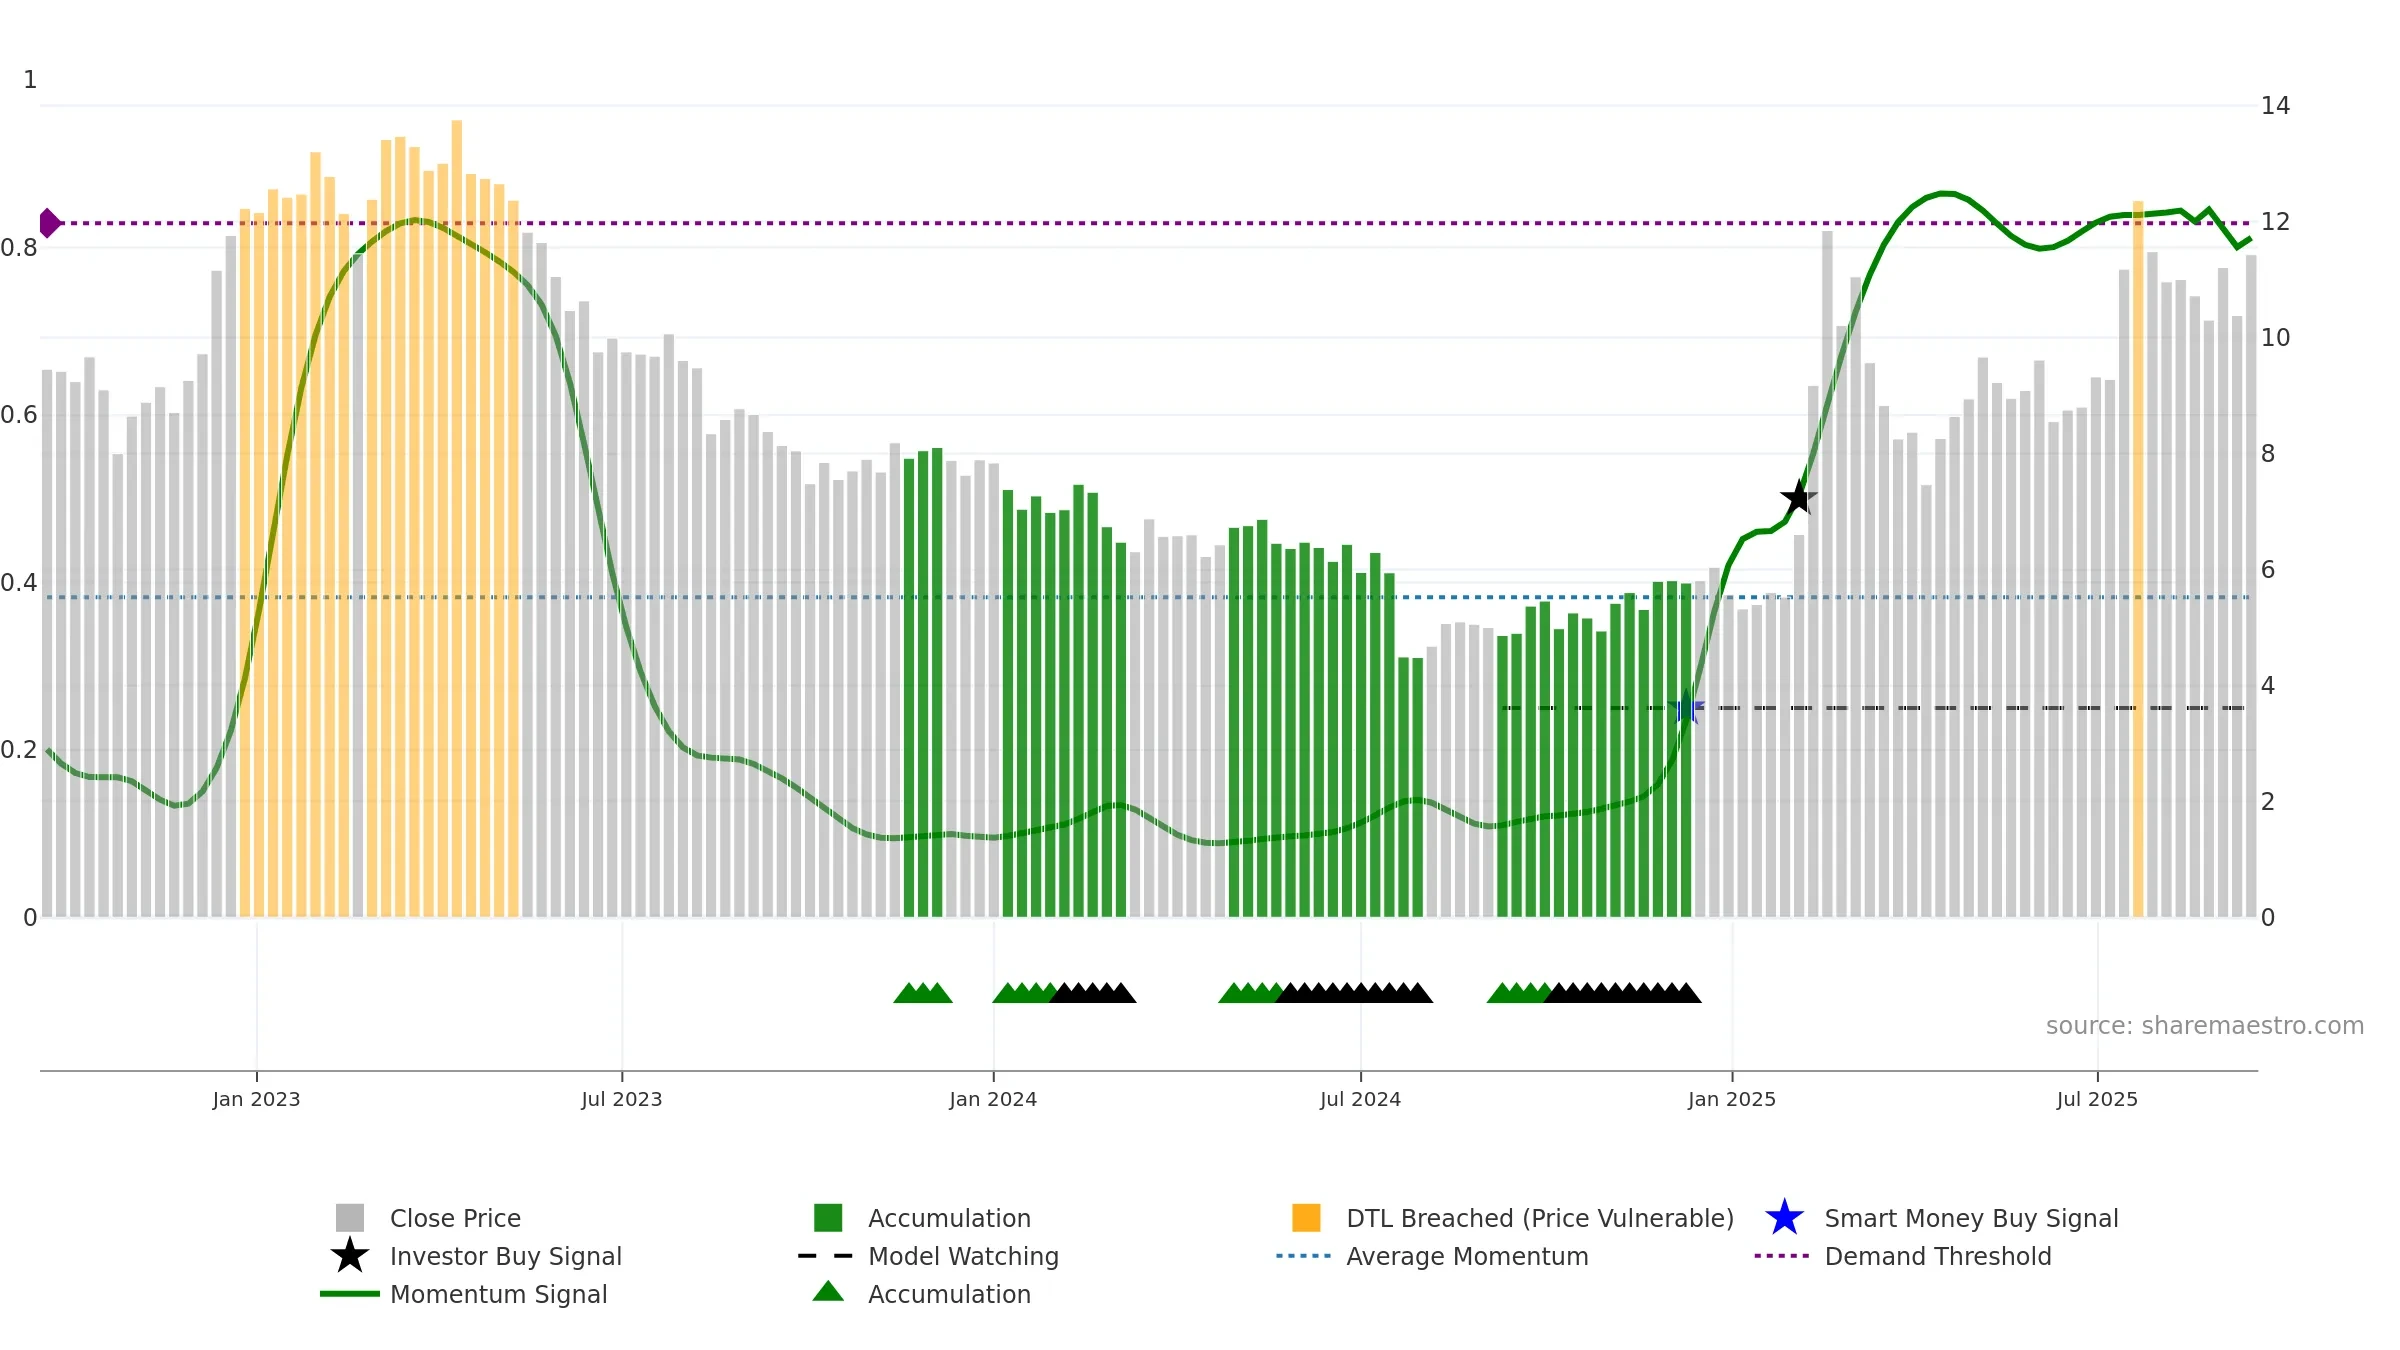The width and height of the screenshot is (2400, 1350).
Task: Click the green square Accumulation legend swatch
Action: click(828, 1217)
